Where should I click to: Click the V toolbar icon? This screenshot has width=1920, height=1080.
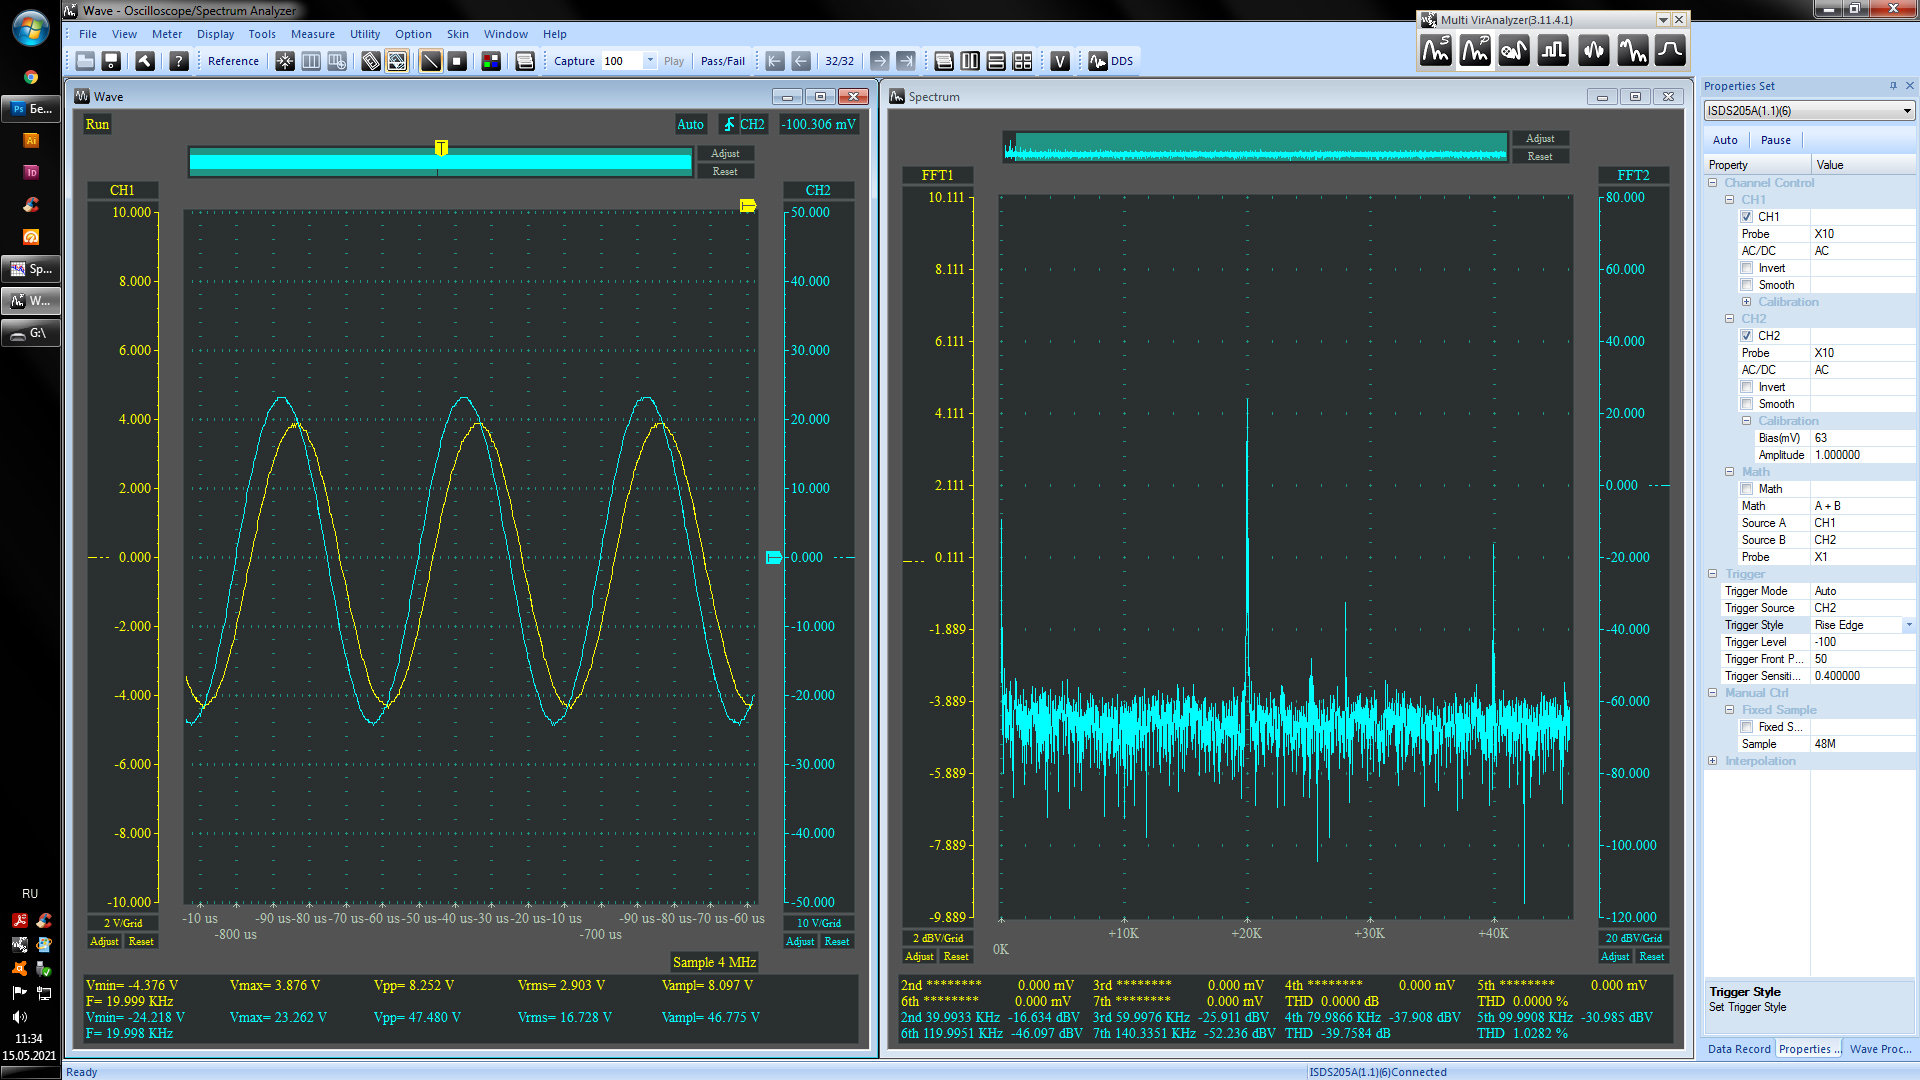[1060, 61]
